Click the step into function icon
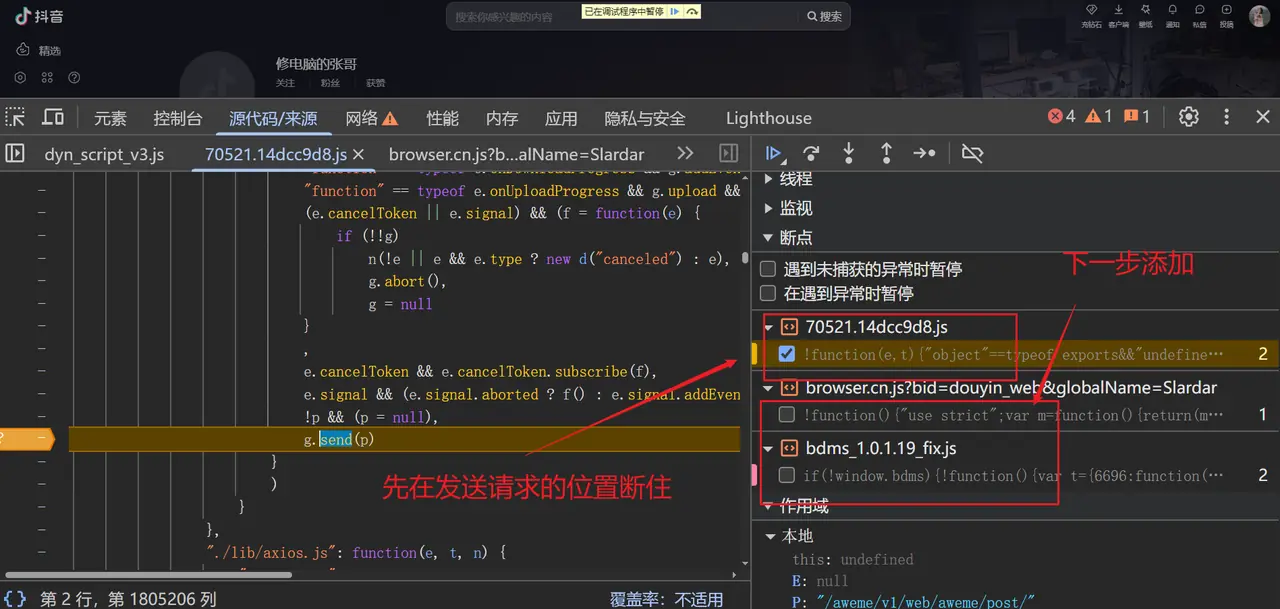Image resolution: width=1280 pixels, height=609 pixels. (x=849, y=153)
